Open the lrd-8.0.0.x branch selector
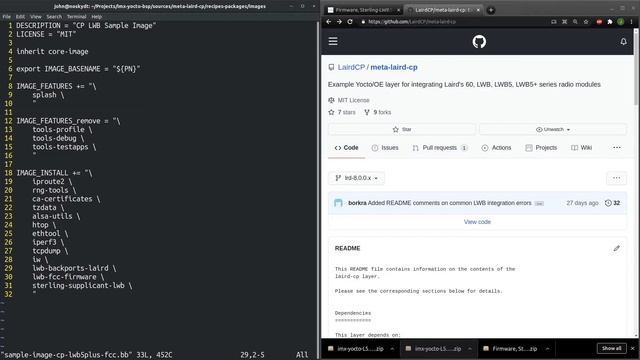The height and width of the screenshot is (360, 640). point(356,178)
